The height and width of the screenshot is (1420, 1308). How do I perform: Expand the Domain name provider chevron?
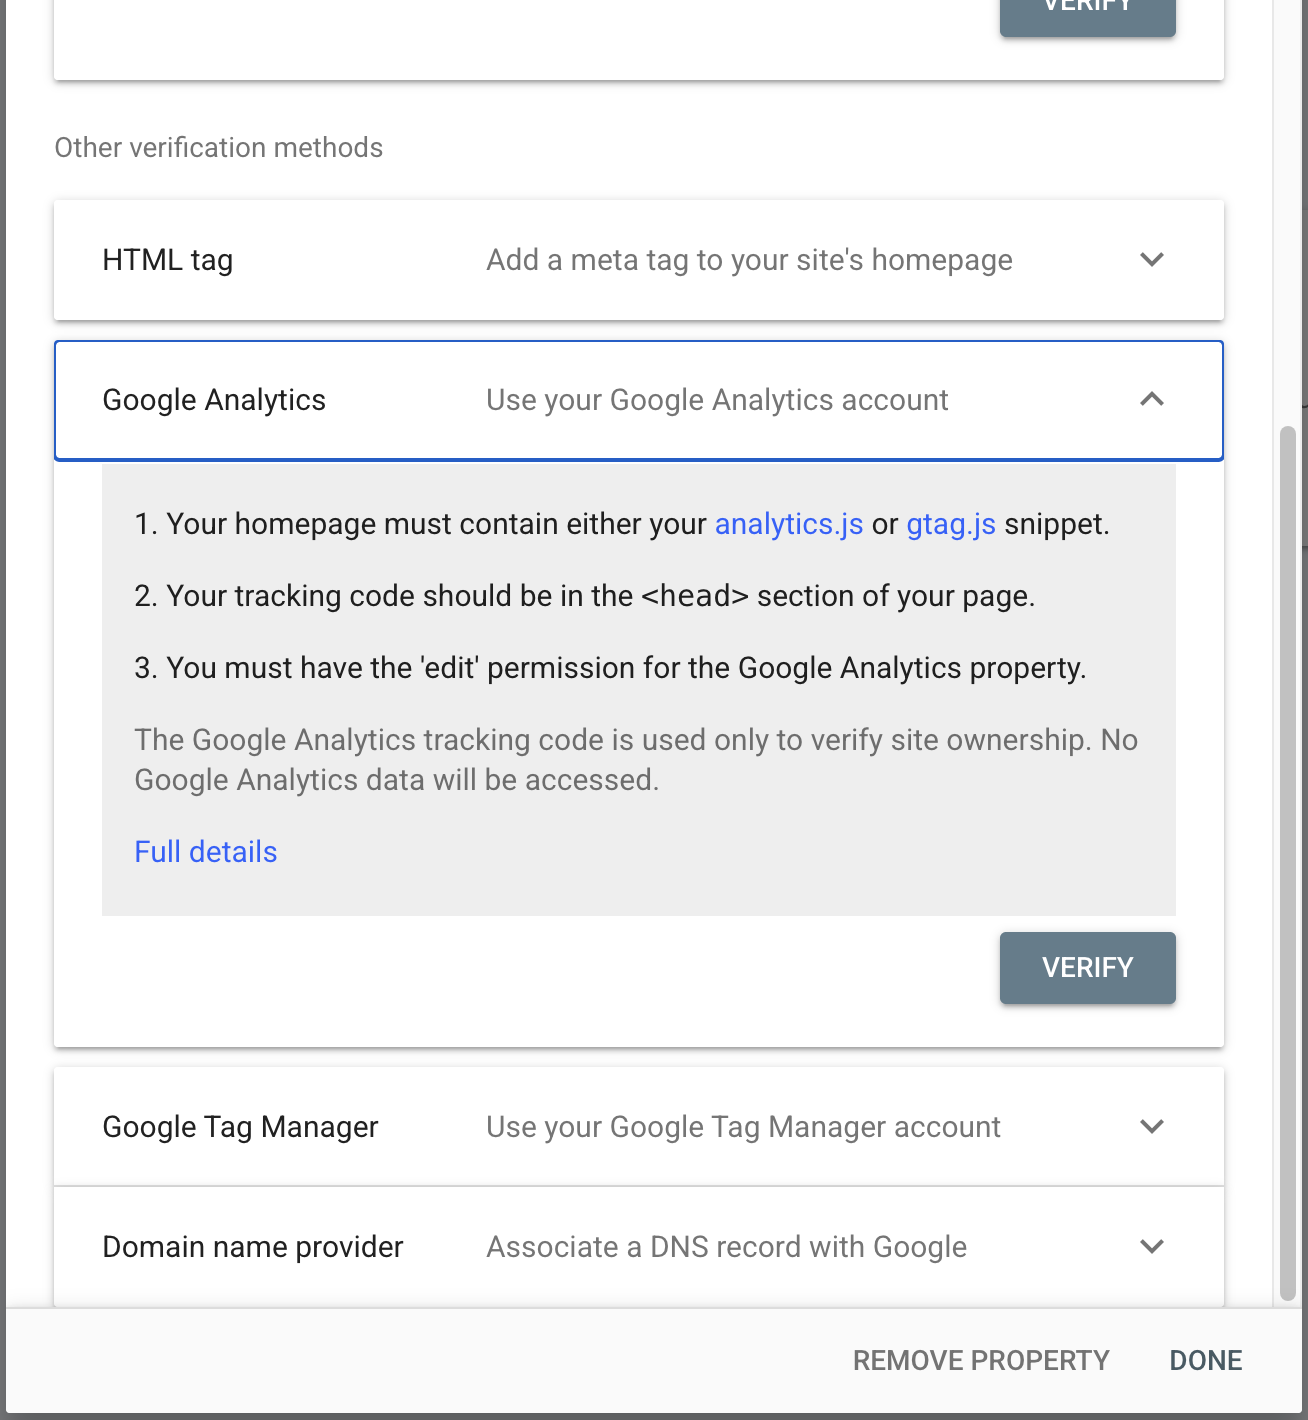pyautogui.click(x=1152, y=1247)
